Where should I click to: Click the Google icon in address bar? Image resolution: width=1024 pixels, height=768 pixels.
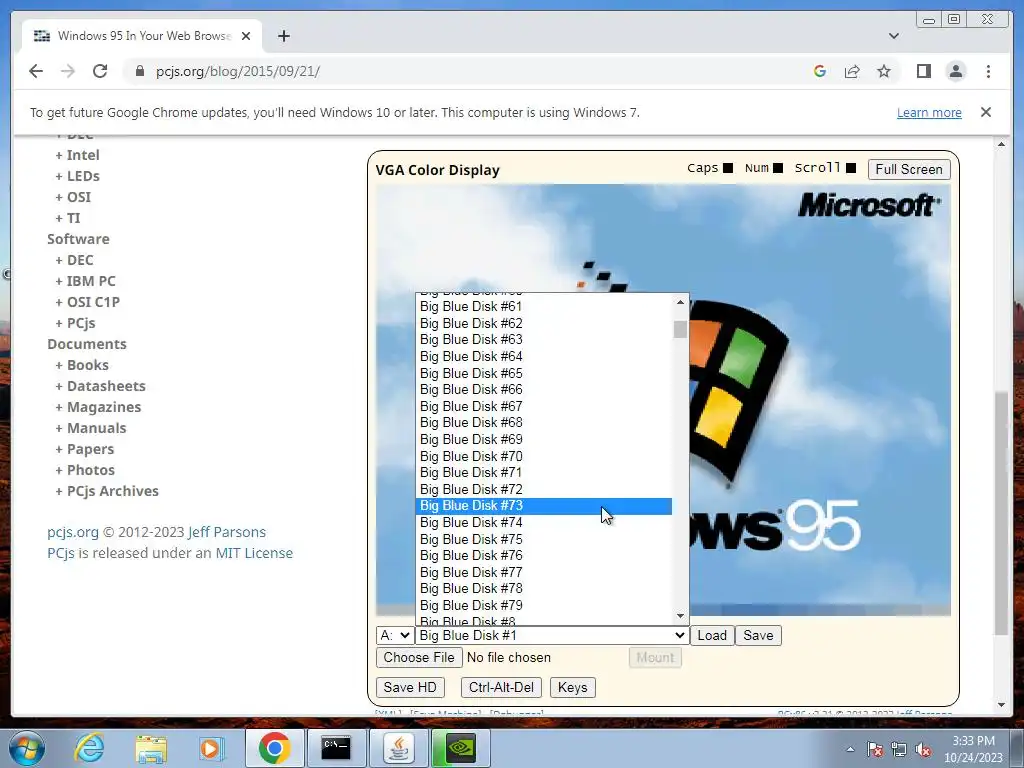820,71
